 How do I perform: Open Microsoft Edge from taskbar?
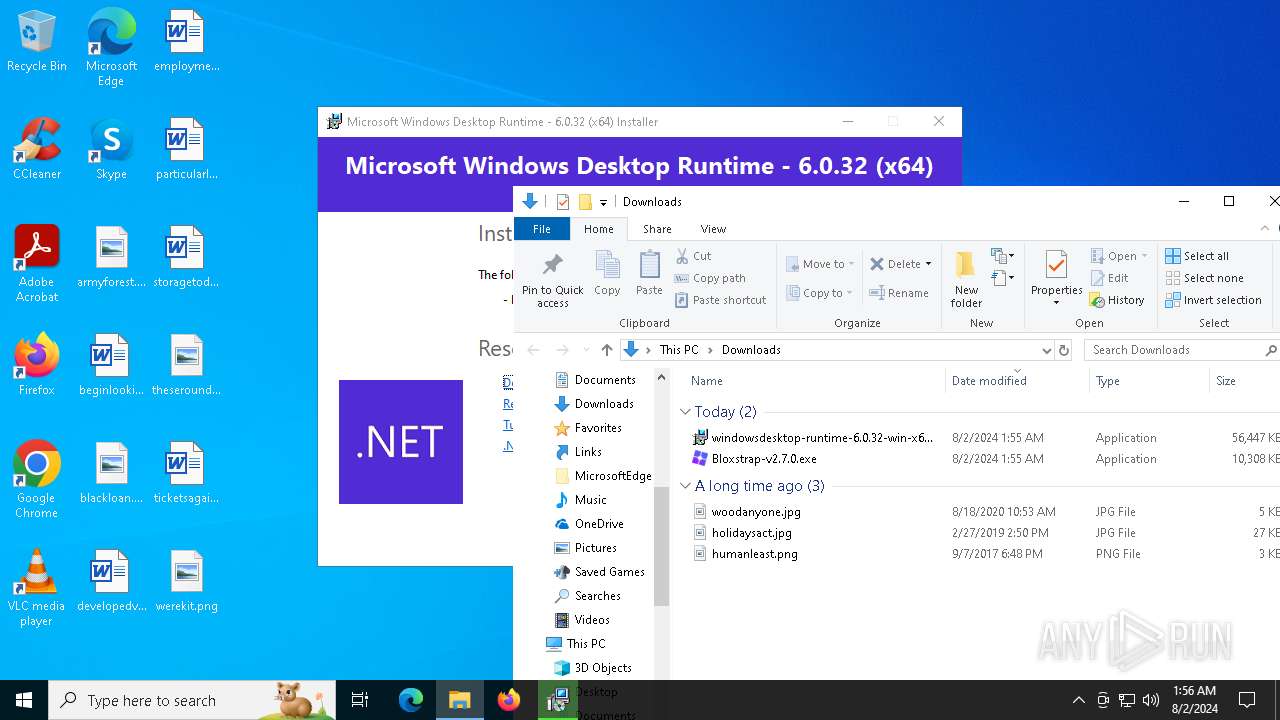411,700
